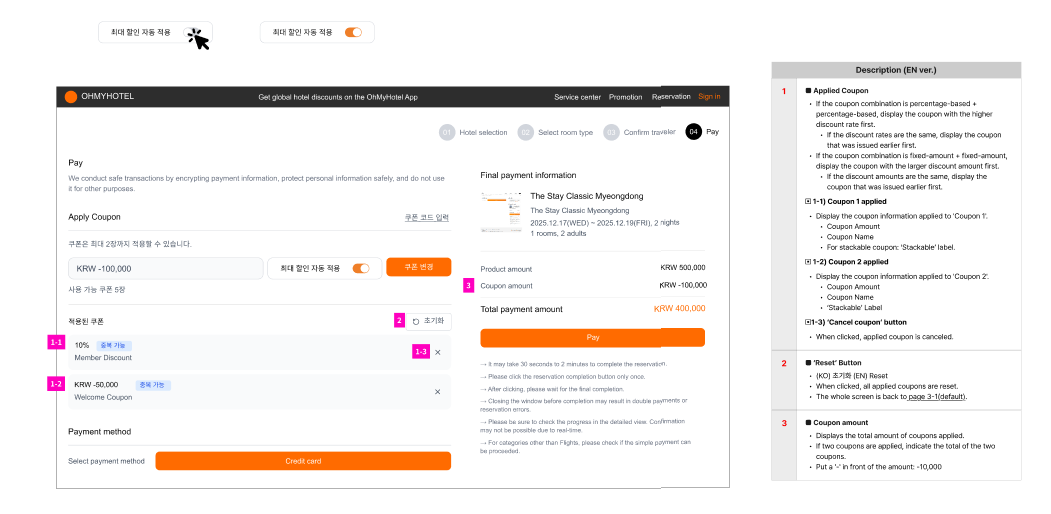Expand the 1-2) Coupon 2 applied item
This screenshot has height=514, width=1051.
click(x=808, y=262)
